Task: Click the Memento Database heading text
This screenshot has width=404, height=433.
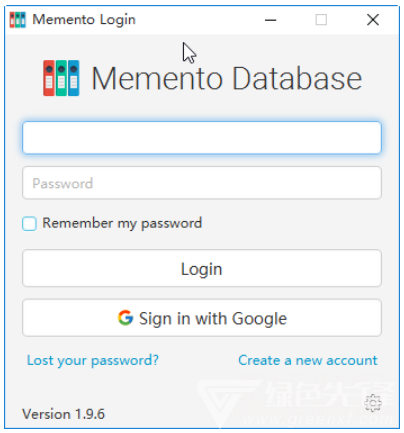Action: [227, 79]
